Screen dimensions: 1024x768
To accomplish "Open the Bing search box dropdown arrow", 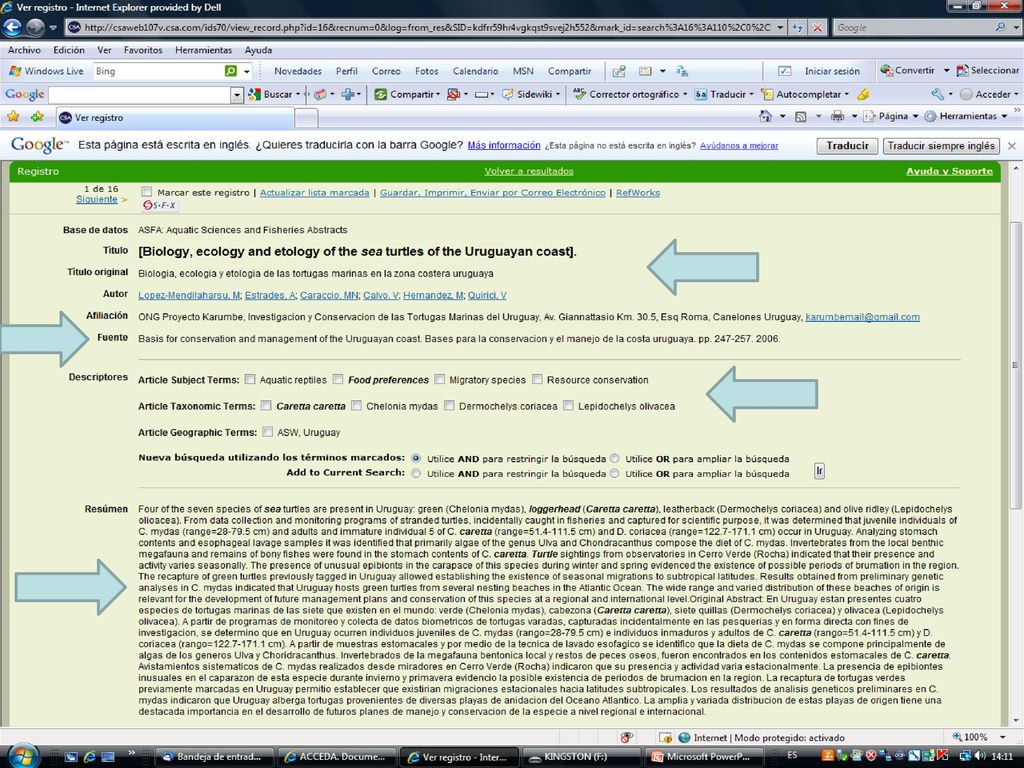I will click(x=246, y=71).
